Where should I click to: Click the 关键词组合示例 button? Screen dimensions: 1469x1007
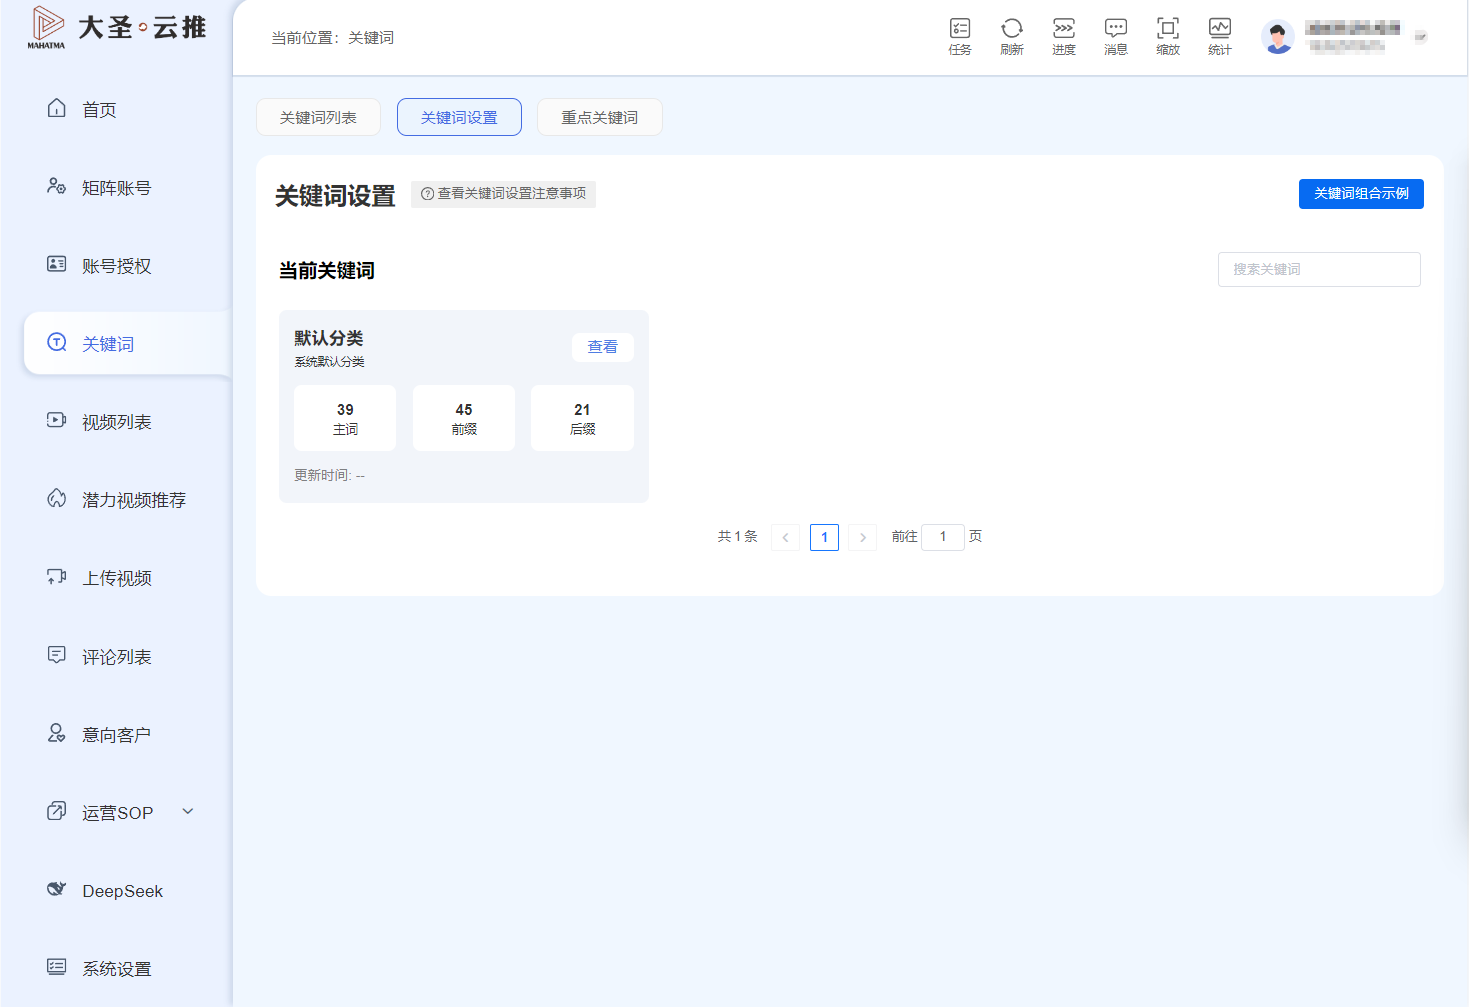1361,194
